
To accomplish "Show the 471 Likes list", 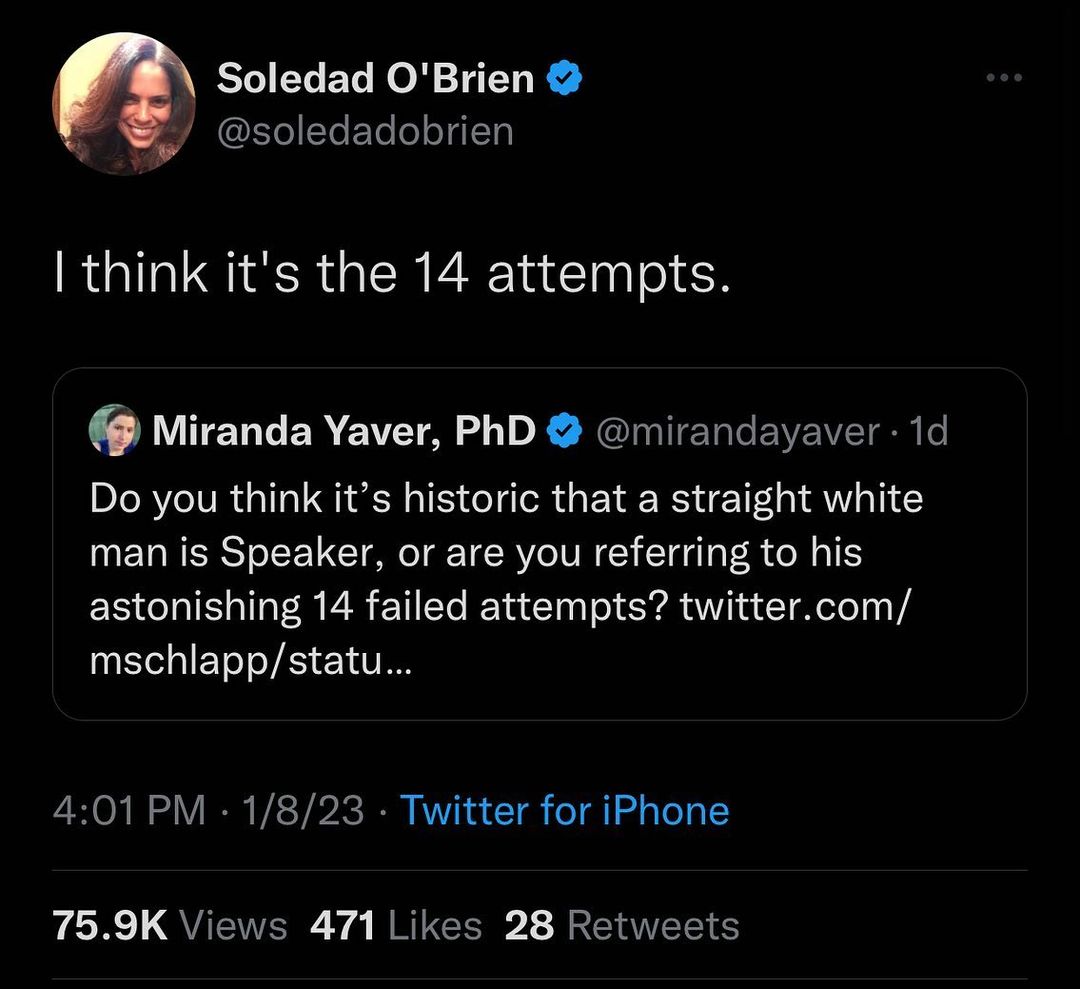I will pos(396,926).
